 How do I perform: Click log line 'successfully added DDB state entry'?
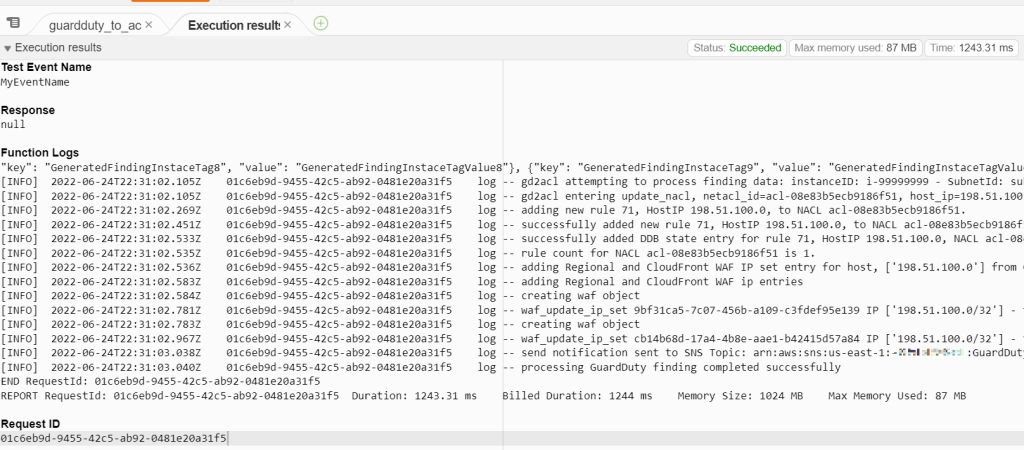[512, 238]
